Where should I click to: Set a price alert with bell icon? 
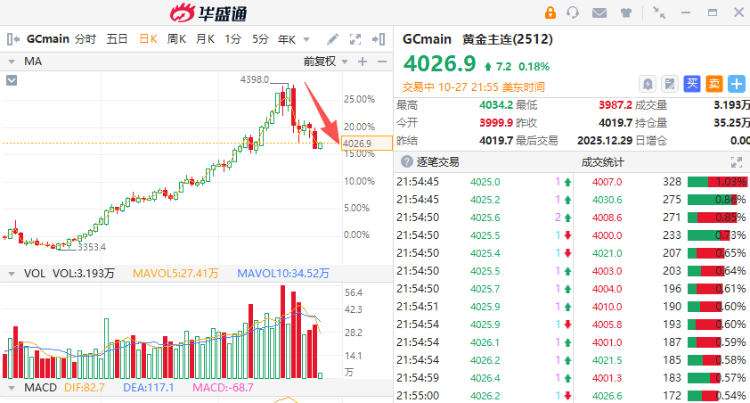[648, 83]
